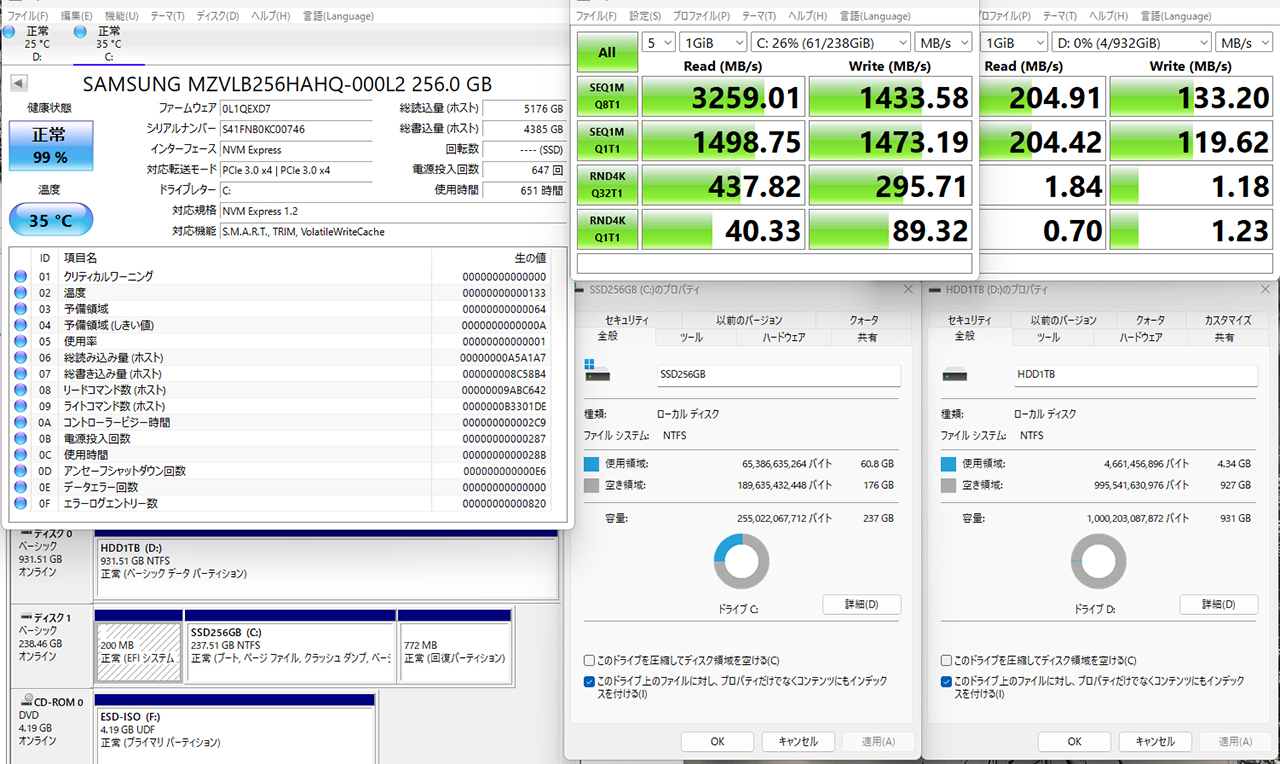The height and width of the screenshot is (764, 1280).
Task: Start all benchmarks with the All button
Action: [607, 52]
